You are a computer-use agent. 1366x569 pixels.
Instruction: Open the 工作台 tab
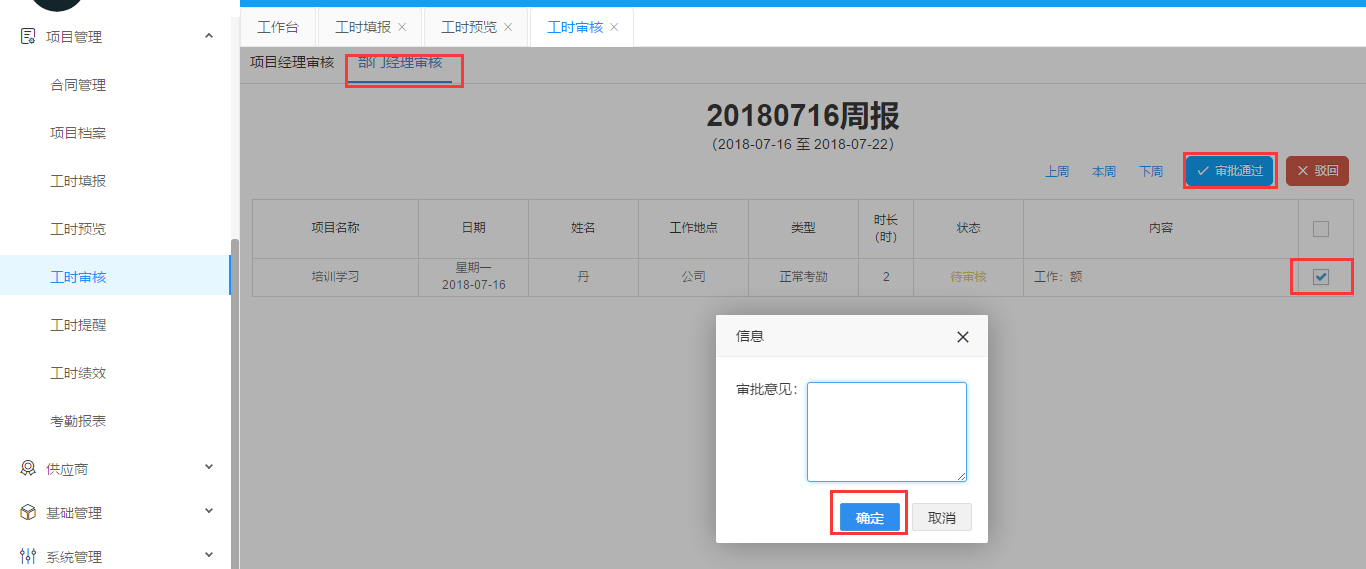coord(278,27)
